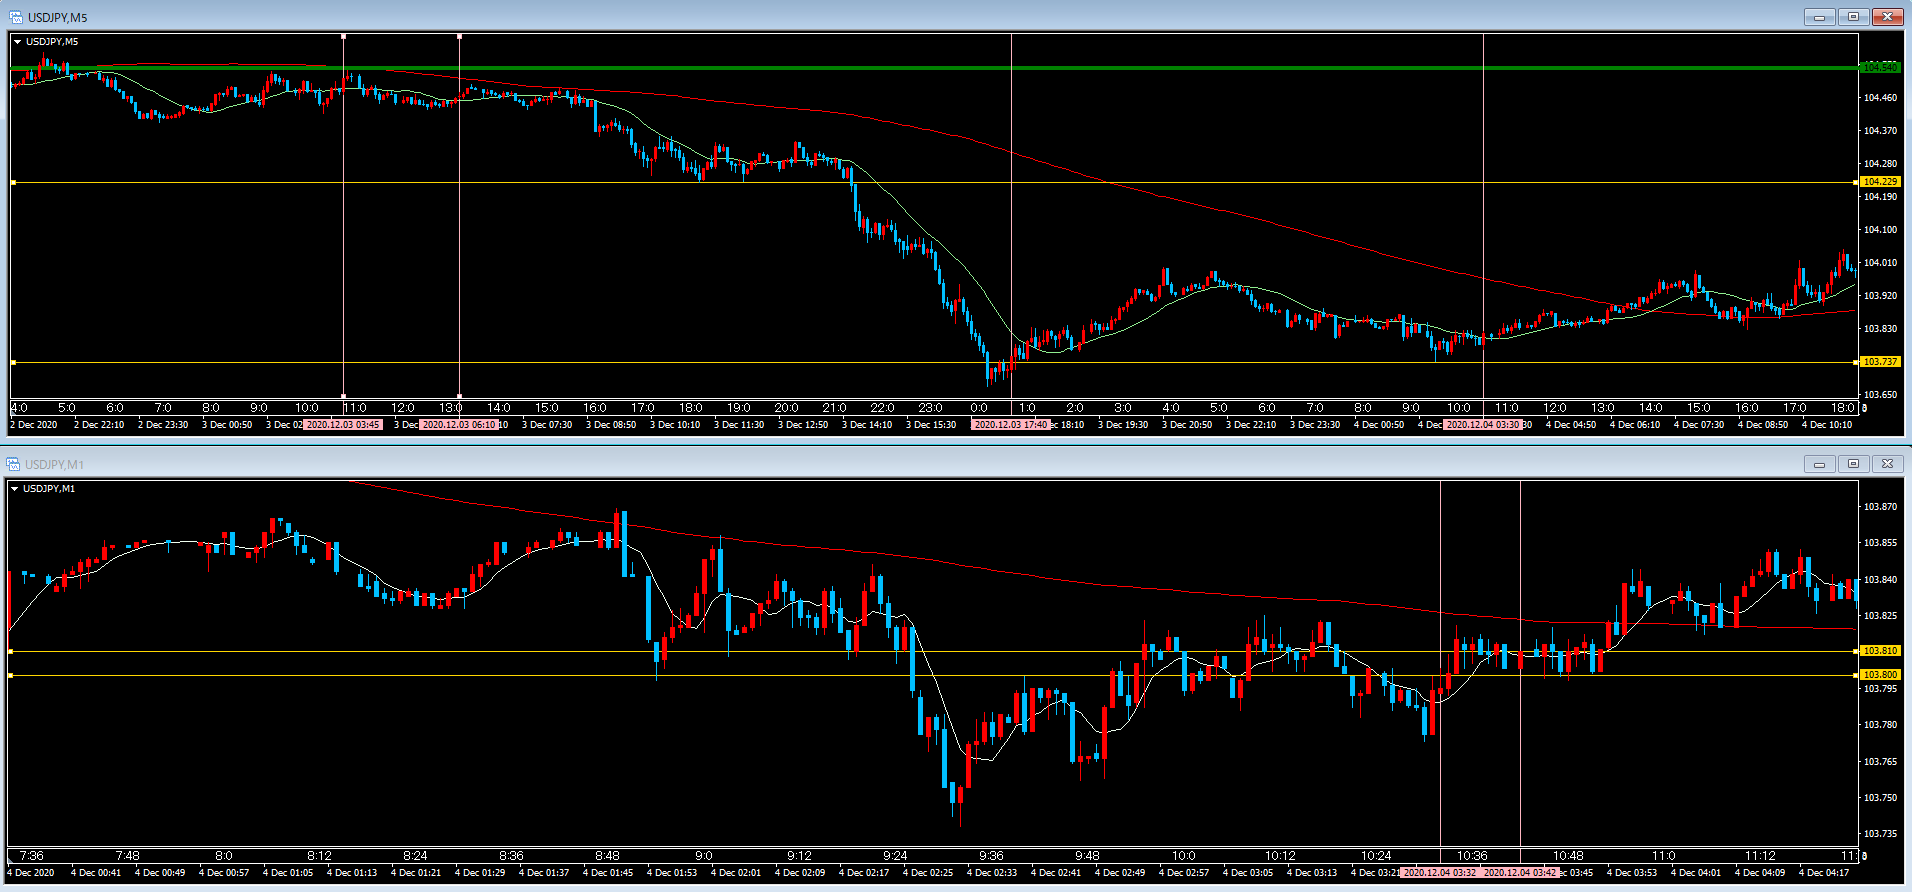
Task: Close the USDJPY,M1 chart window
Action: click(1887, 464)
